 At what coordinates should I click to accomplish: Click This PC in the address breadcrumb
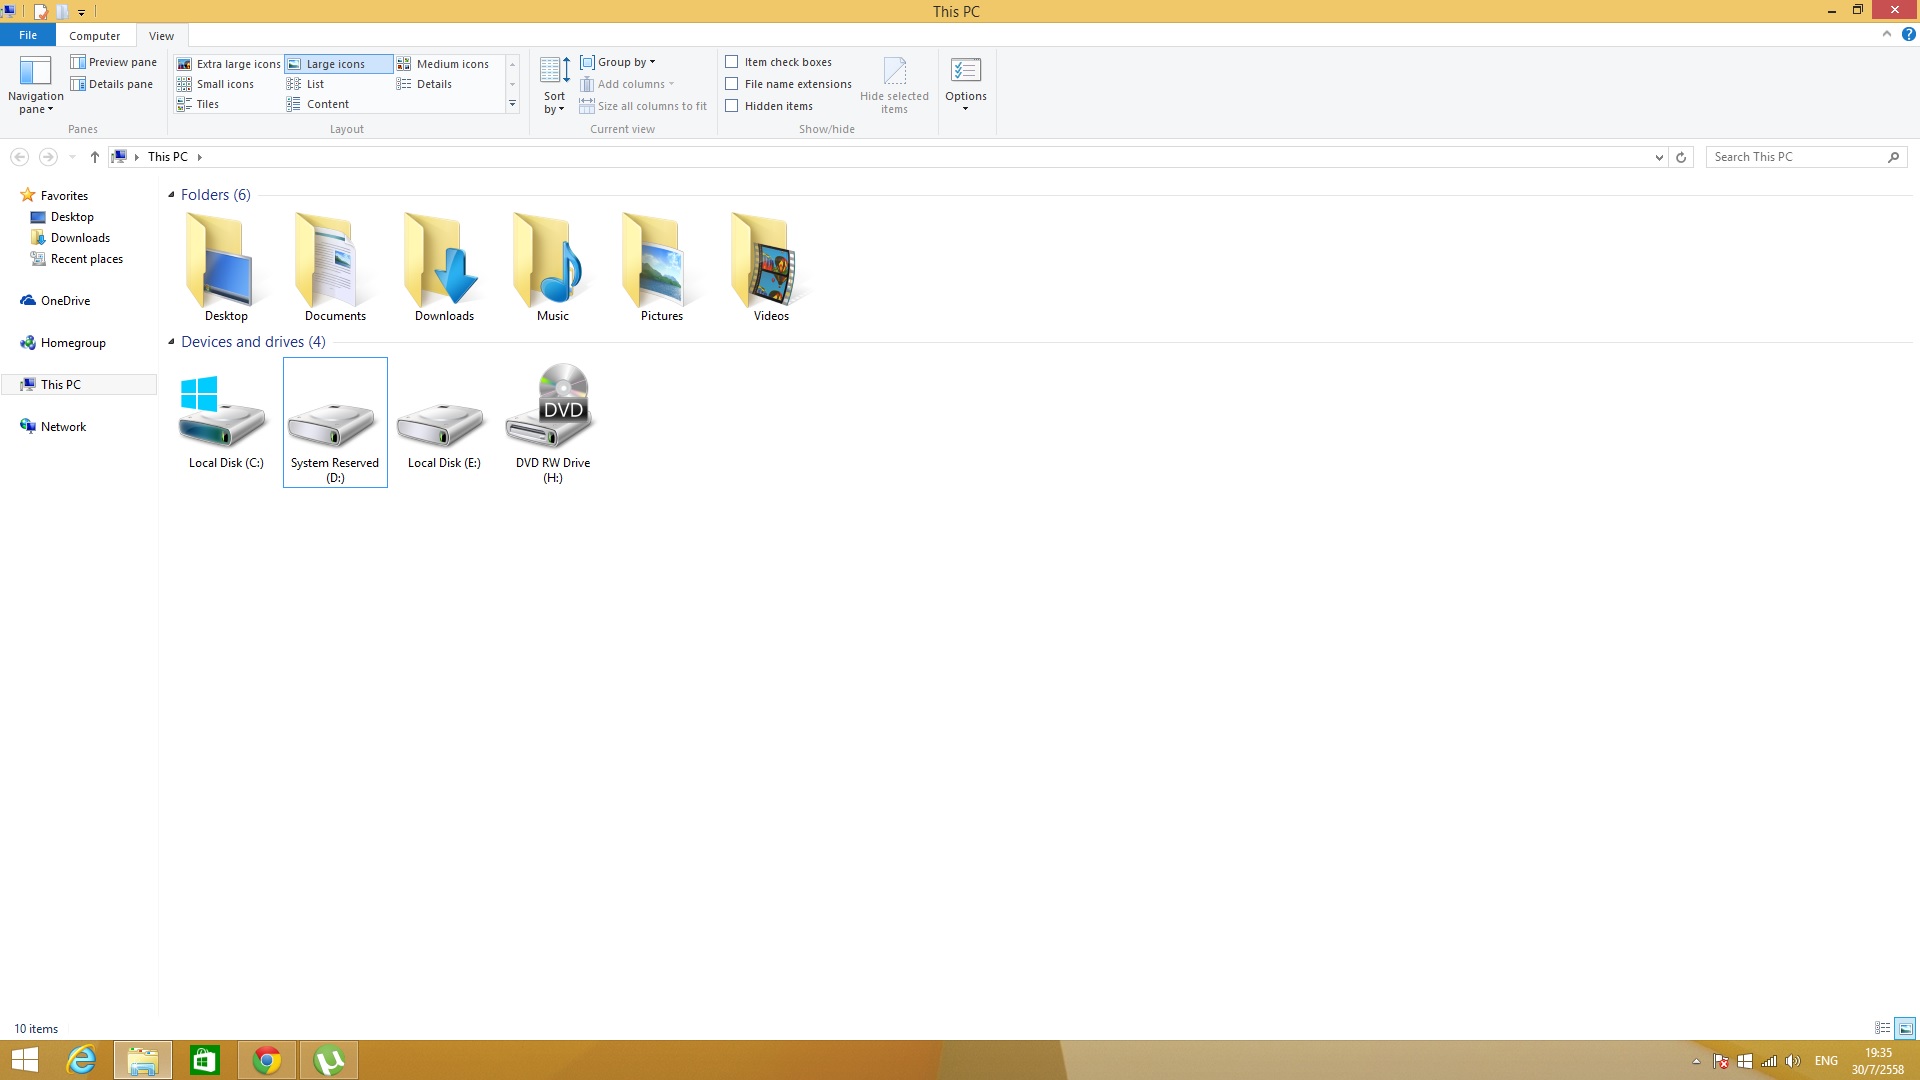pyautogui.click(x=167, y=157)
